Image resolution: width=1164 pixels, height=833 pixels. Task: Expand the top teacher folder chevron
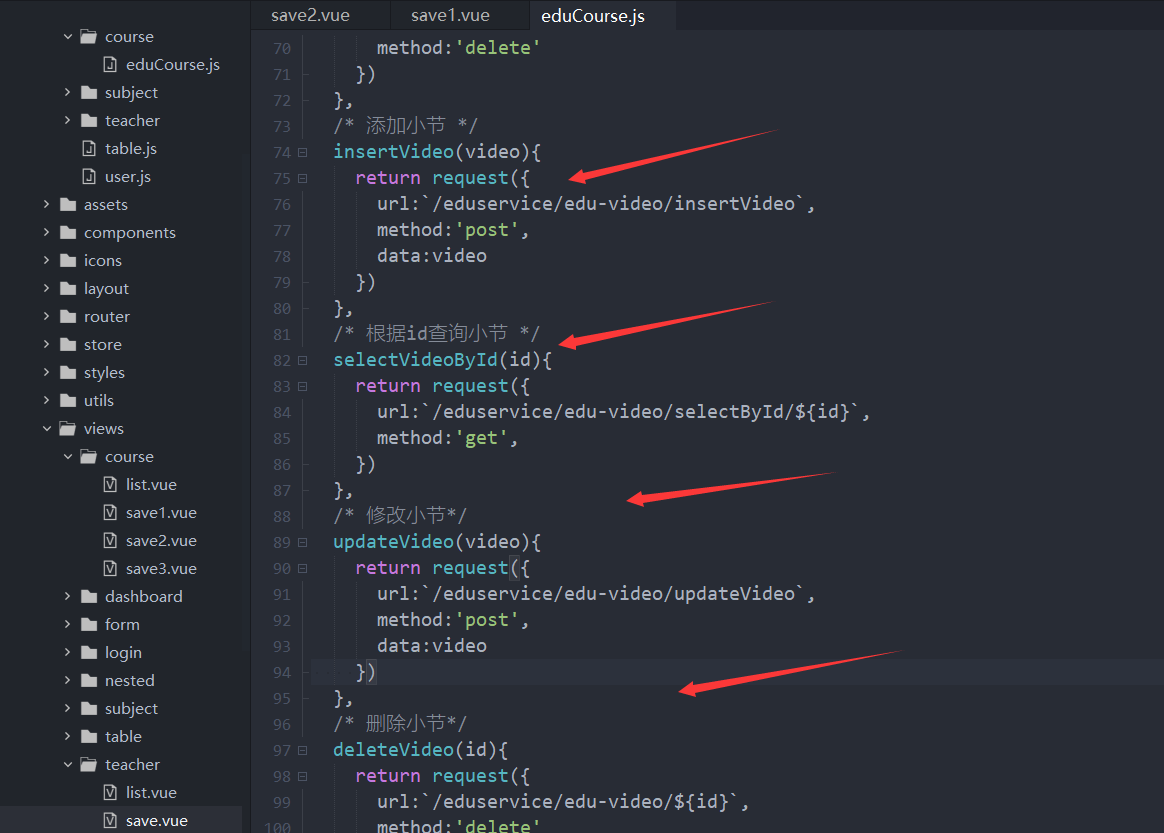point(68,120)
